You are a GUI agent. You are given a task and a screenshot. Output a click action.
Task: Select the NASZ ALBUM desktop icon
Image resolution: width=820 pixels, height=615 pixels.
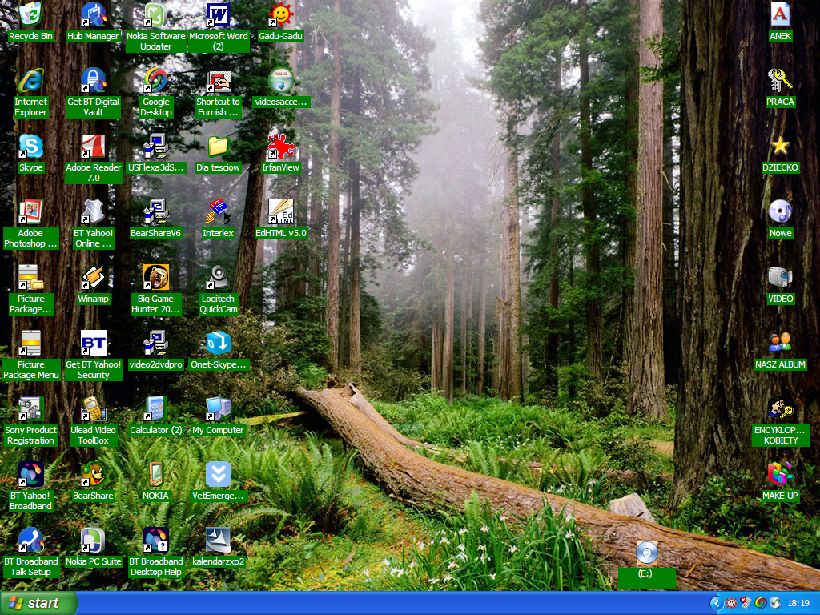pyautogui.click(x=780, y=343)
